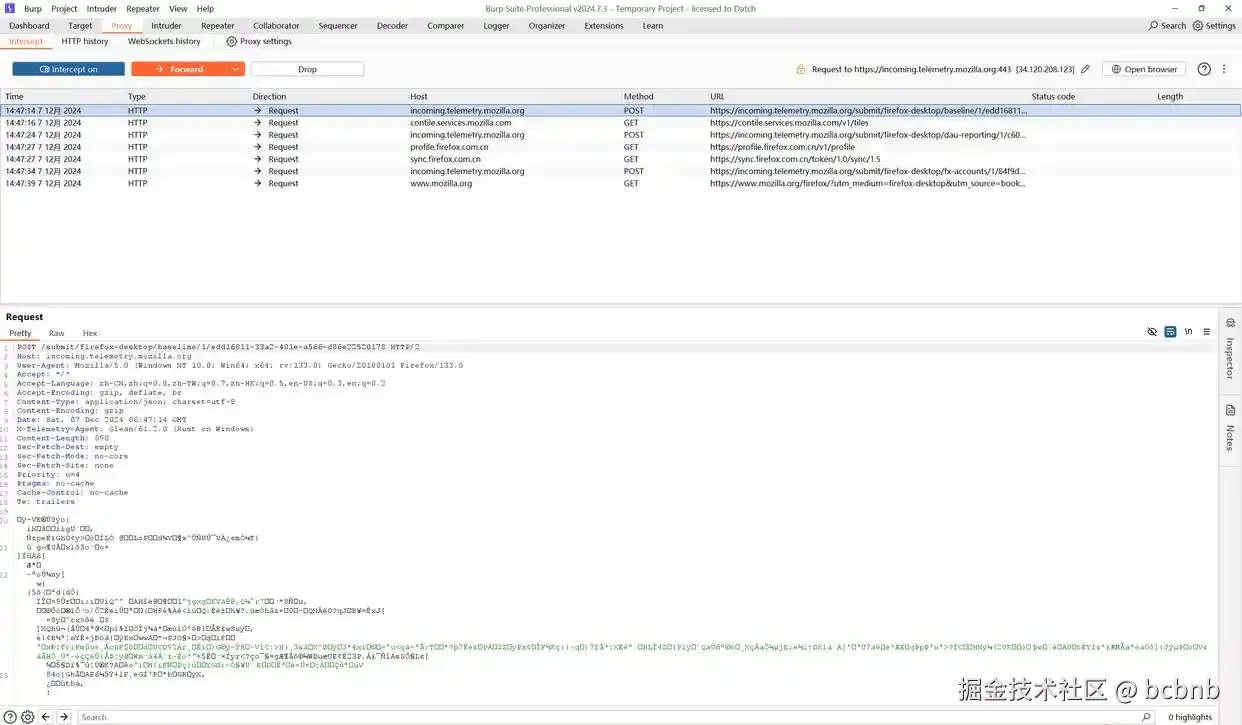This screenshot has width=1242, height=725.
Task: Toggle show newline characters \n icon
Action: pyautogui.click(x=1188, y=332)
